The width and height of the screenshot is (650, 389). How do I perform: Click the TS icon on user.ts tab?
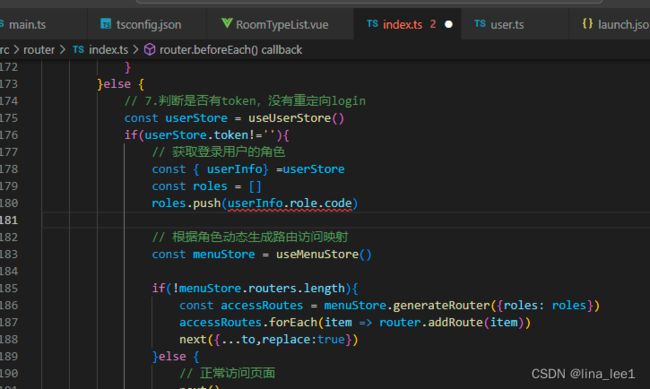tap(480, 24)
